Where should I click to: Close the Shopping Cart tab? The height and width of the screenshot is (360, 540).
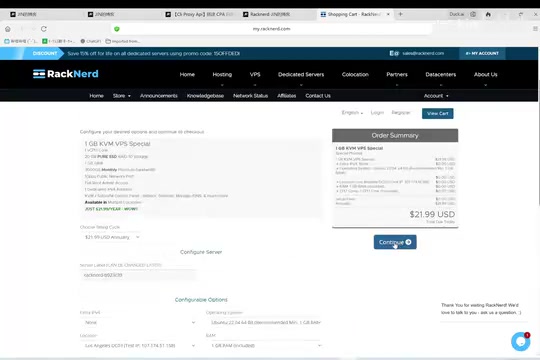(388, 14)
